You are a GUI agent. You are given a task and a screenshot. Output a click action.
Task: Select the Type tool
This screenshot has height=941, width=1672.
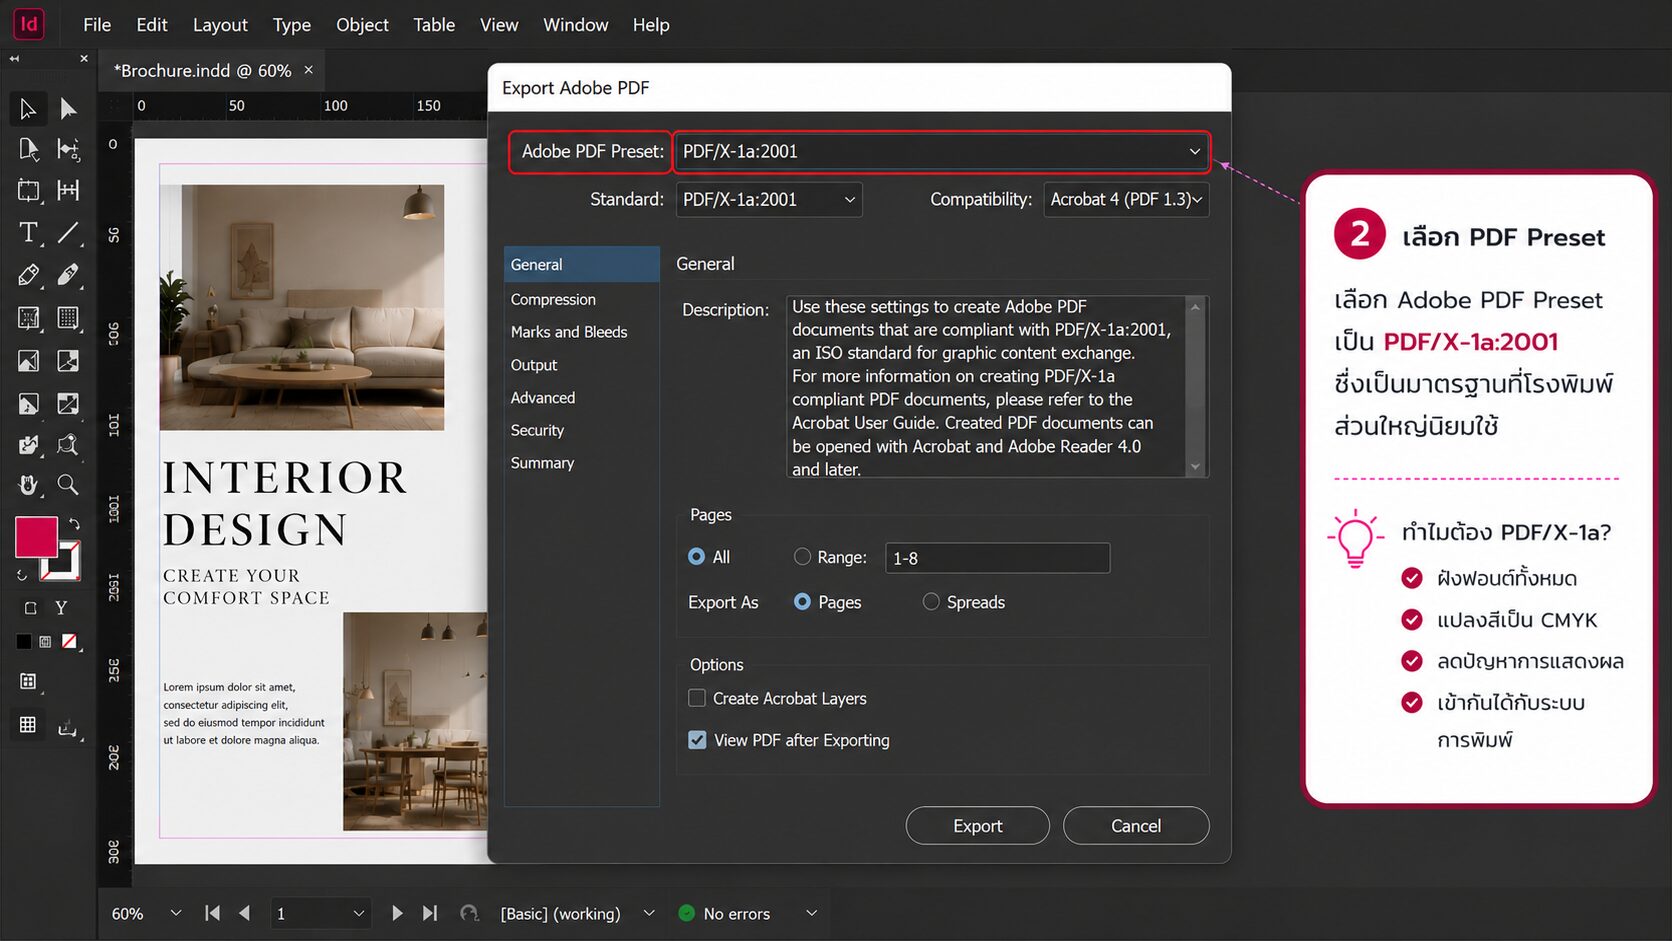pyautogui.click(x=28, y=233)
